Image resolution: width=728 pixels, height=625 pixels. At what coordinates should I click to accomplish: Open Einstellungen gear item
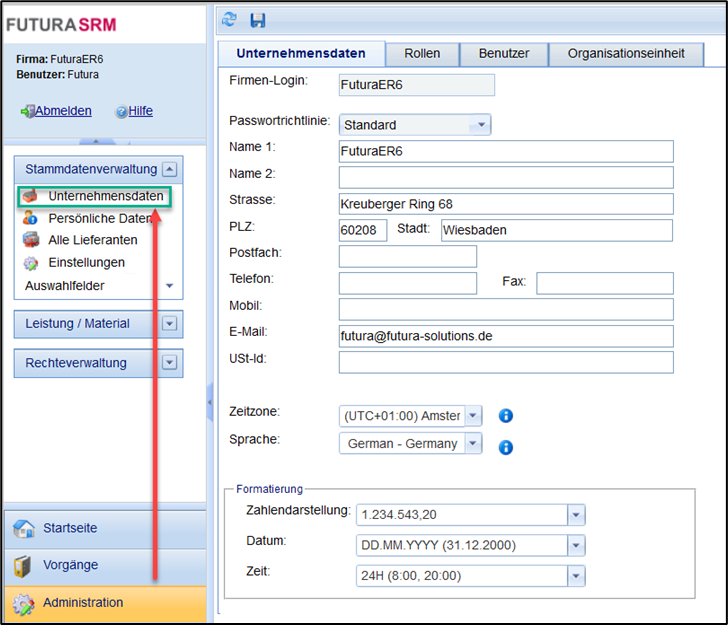tap(86, 262)
